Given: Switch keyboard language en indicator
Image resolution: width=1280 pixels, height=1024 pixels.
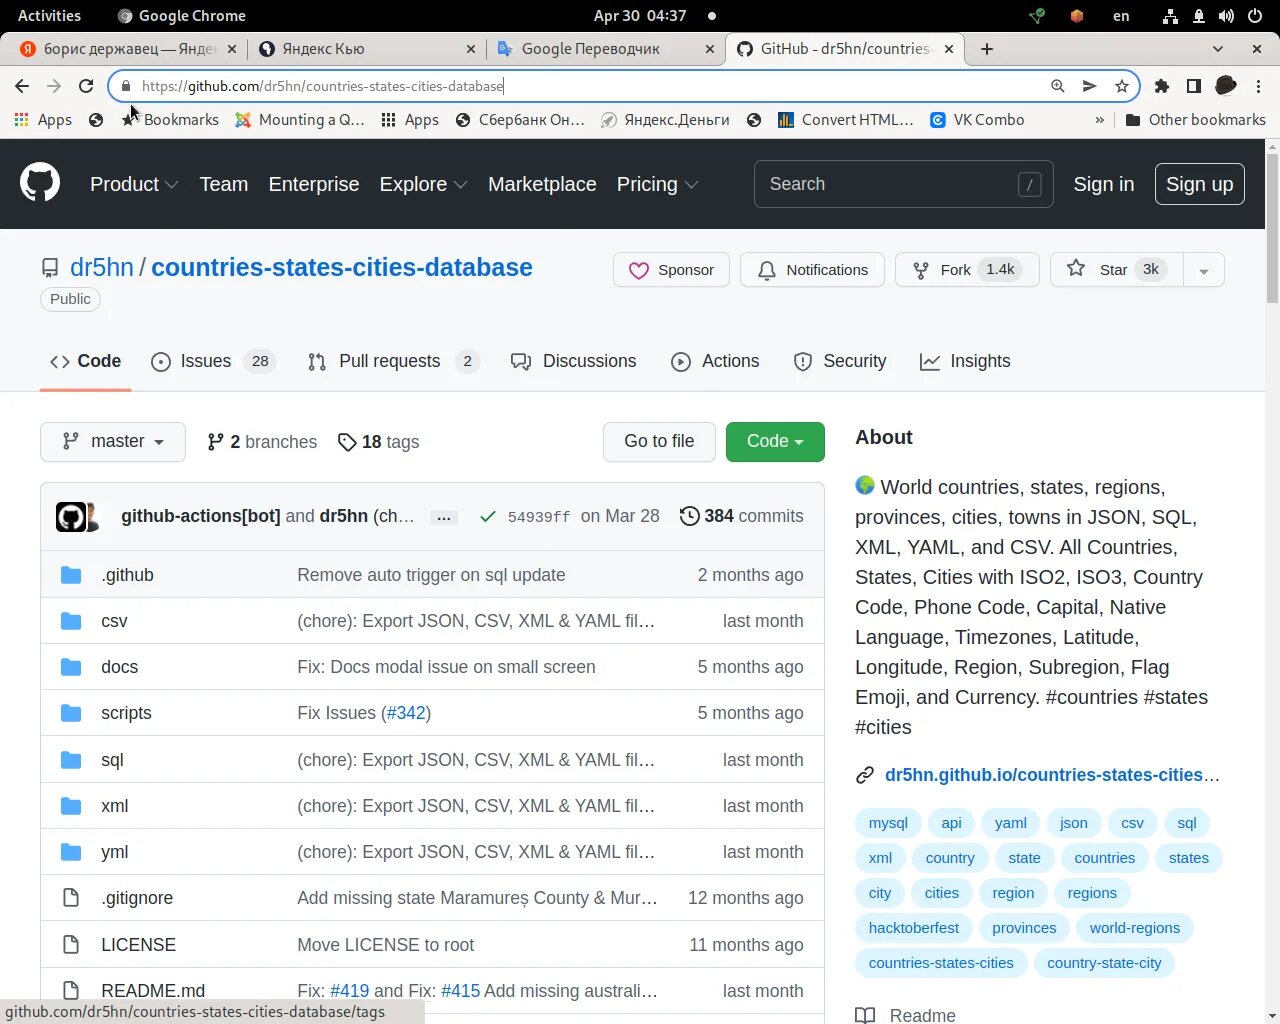Looking at the screenshot, I should pos(1121,16).
